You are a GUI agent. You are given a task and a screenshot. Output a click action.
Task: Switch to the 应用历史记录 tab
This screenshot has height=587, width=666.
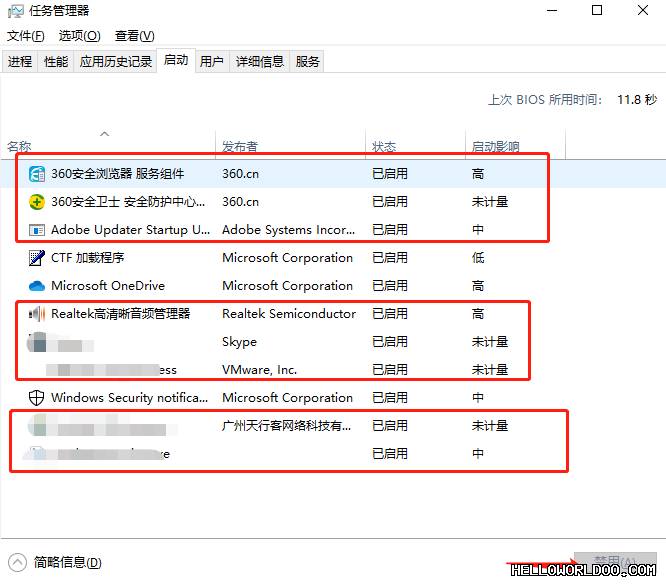click(116, 62)
